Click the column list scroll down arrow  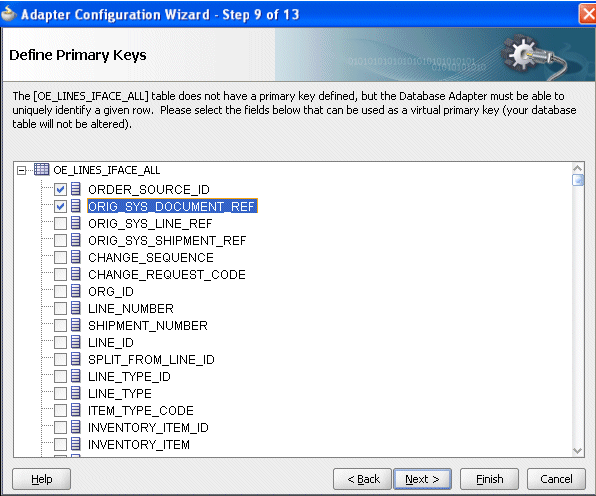coord(578,451)
